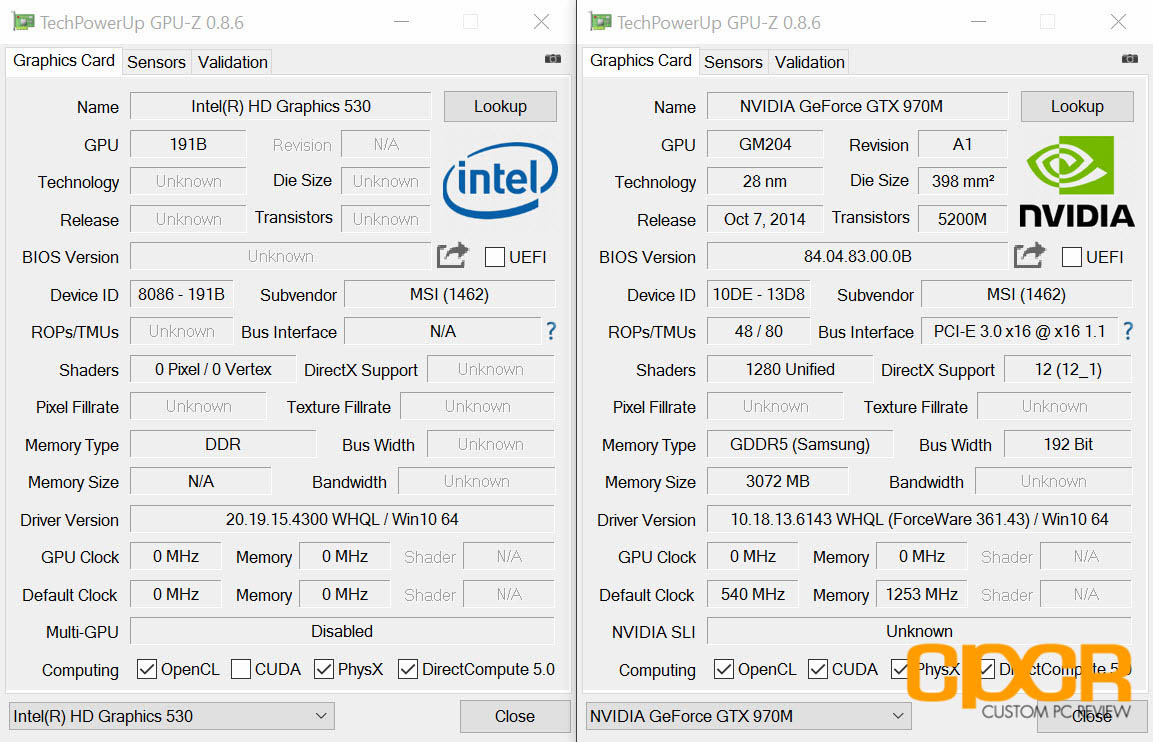Viewport: 1153px width, 742px height.
Task: Toggle the UEFI checkbox in Intel window
Action: click(495, 257)
